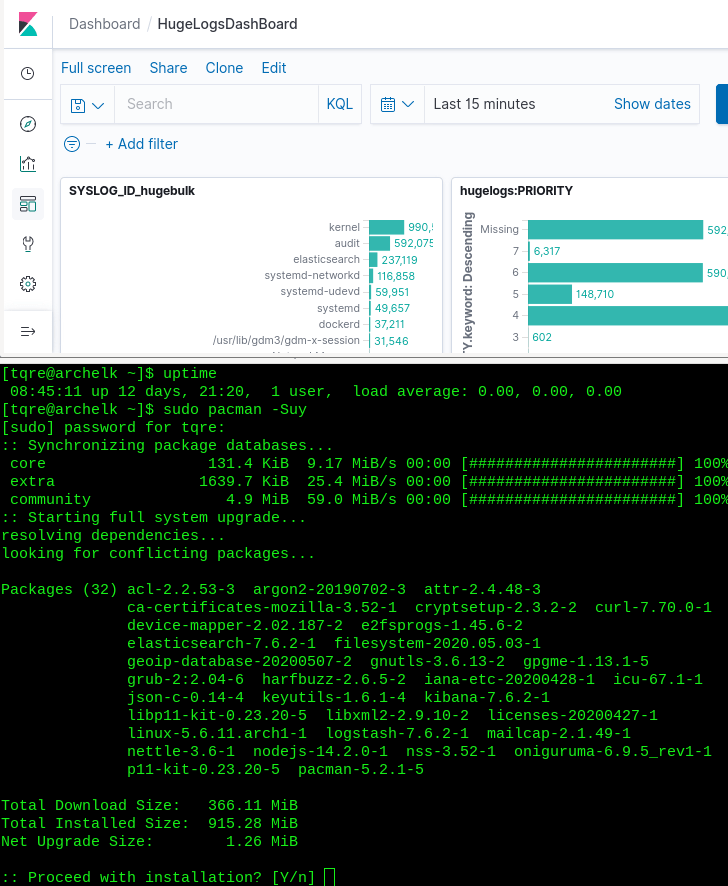Viewport: 728px width, 886px height.
Task: Open Dev Tools wrench icon
Action: [28, 244]
